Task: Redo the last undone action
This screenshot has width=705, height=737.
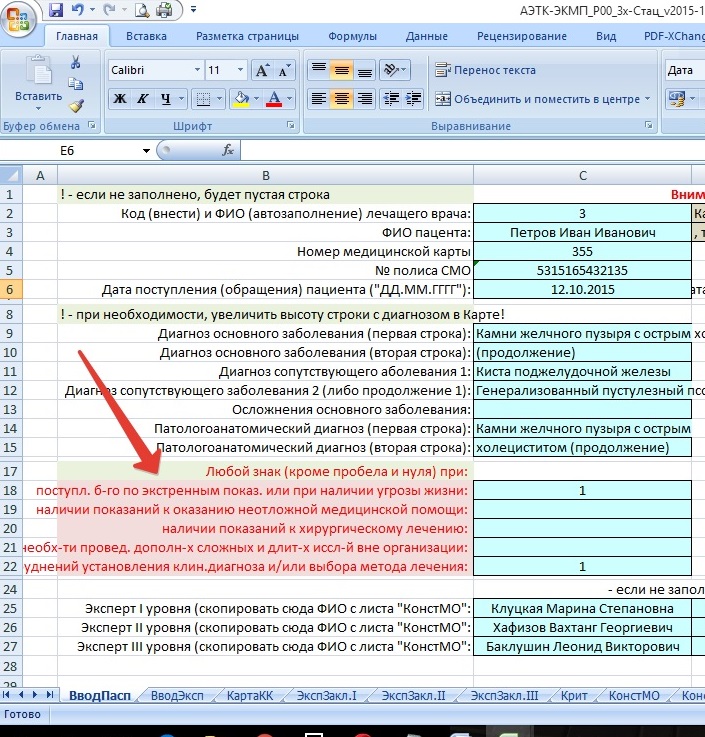Action: (109, 10)
